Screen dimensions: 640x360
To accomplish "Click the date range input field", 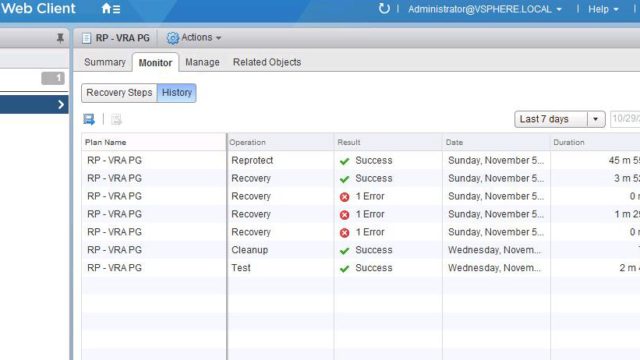I will (x=625, y=119).
